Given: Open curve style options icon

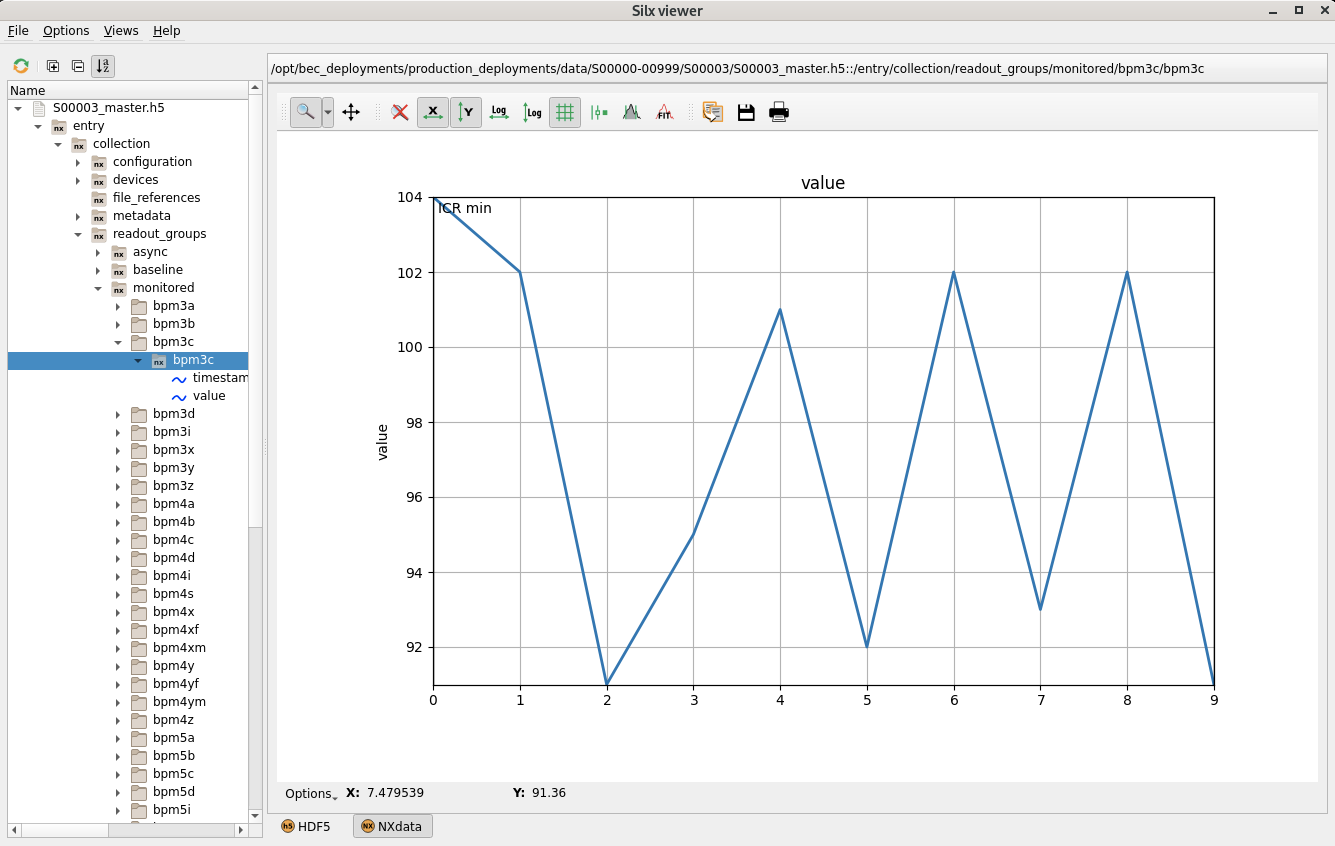Looking at the screenshot, I should click(x=599, y=112).
